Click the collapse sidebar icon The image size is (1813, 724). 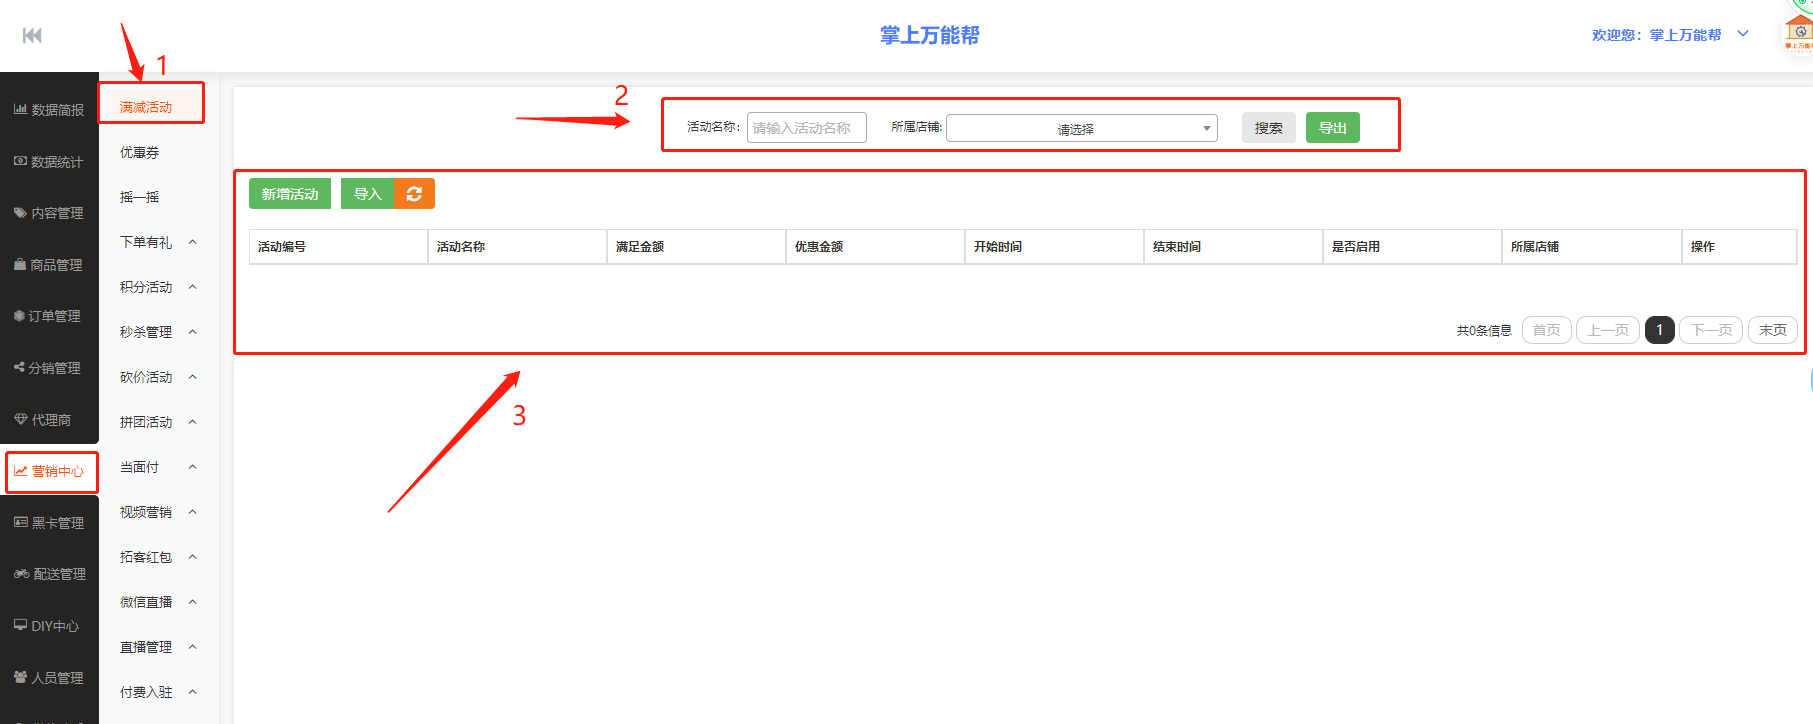click(32, 36)
